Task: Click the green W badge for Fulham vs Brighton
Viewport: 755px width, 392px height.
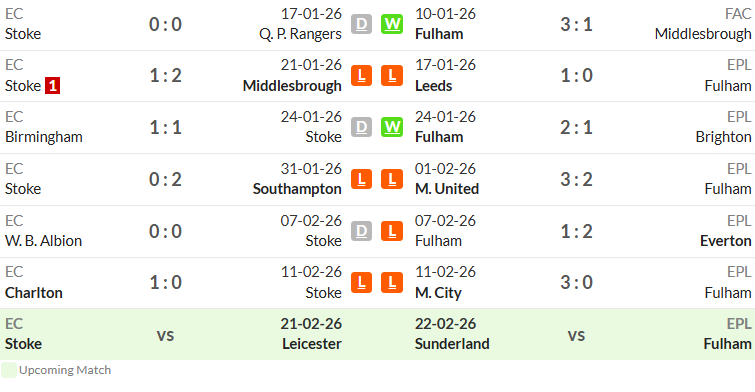Action: click(392, 127)
